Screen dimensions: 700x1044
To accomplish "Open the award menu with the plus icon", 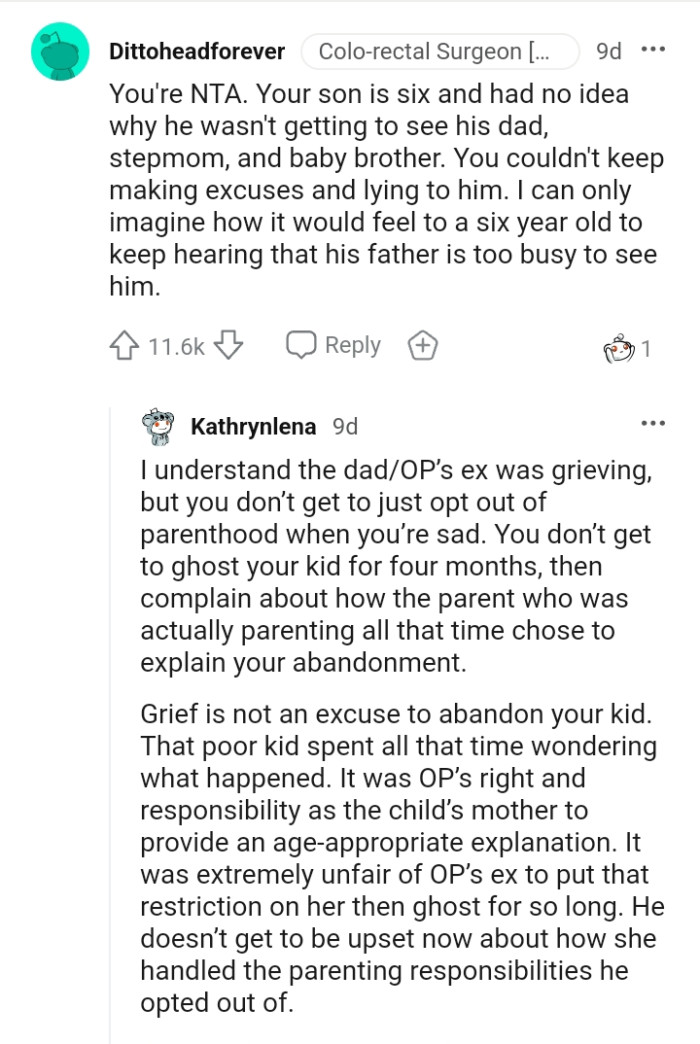I will (422, 344).
